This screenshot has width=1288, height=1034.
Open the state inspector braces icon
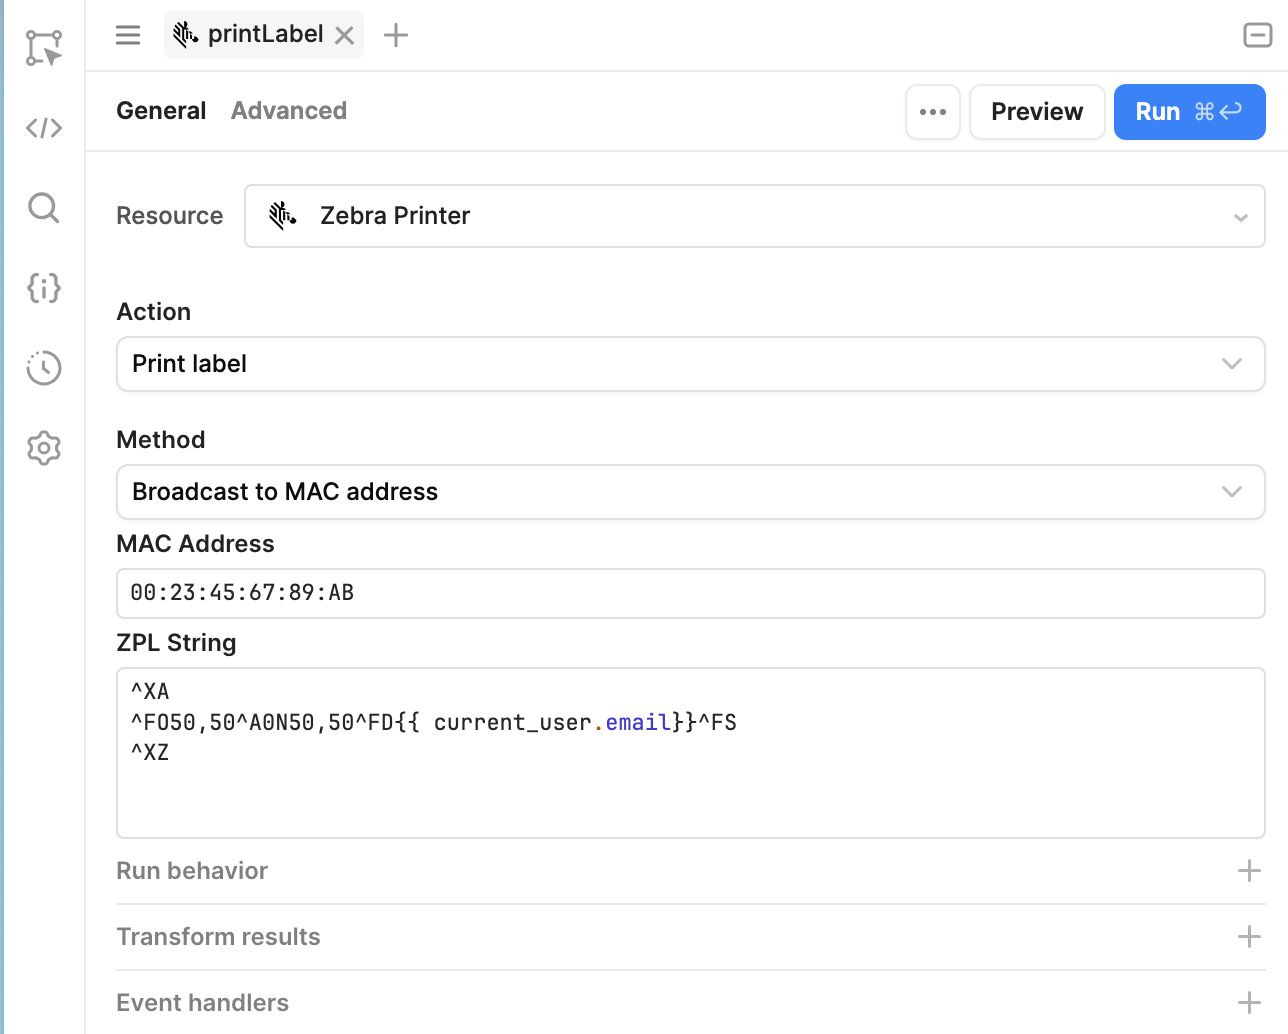click(x=44, y=288)
